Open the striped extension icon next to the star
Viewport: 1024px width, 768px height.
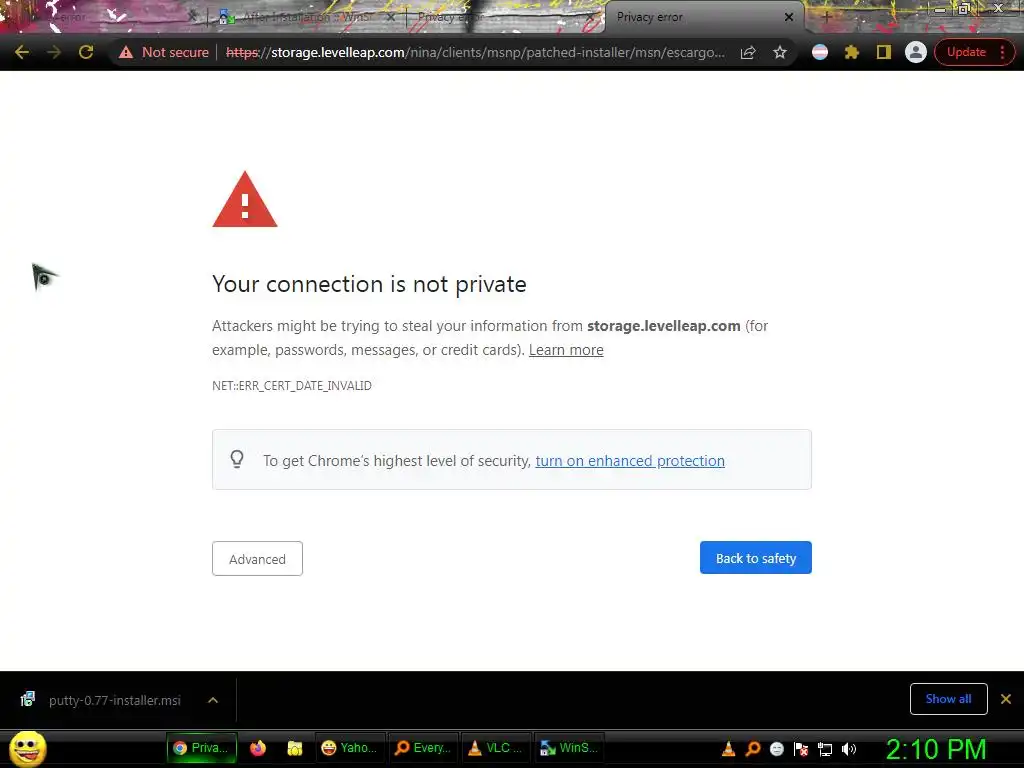820,52
